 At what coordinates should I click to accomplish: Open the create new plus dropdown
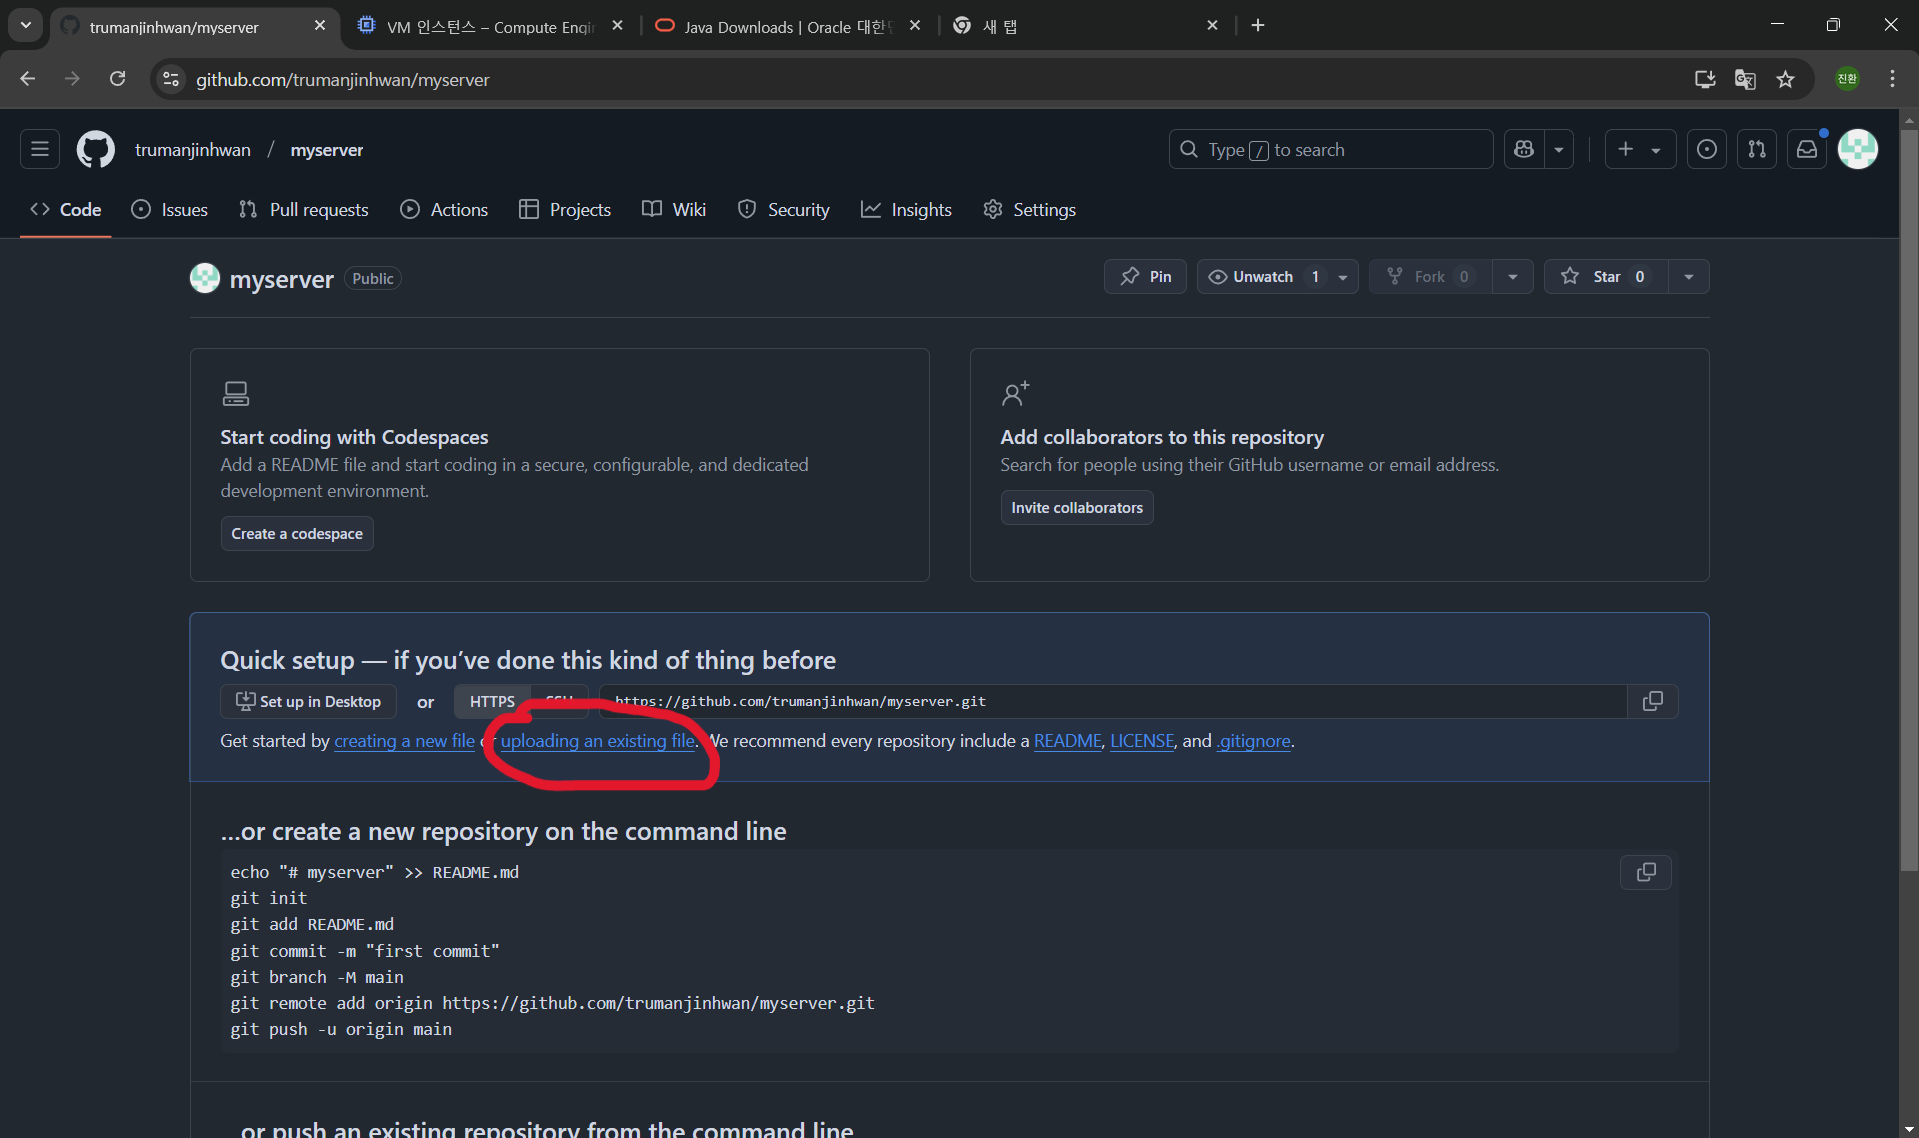point(1640,150)
